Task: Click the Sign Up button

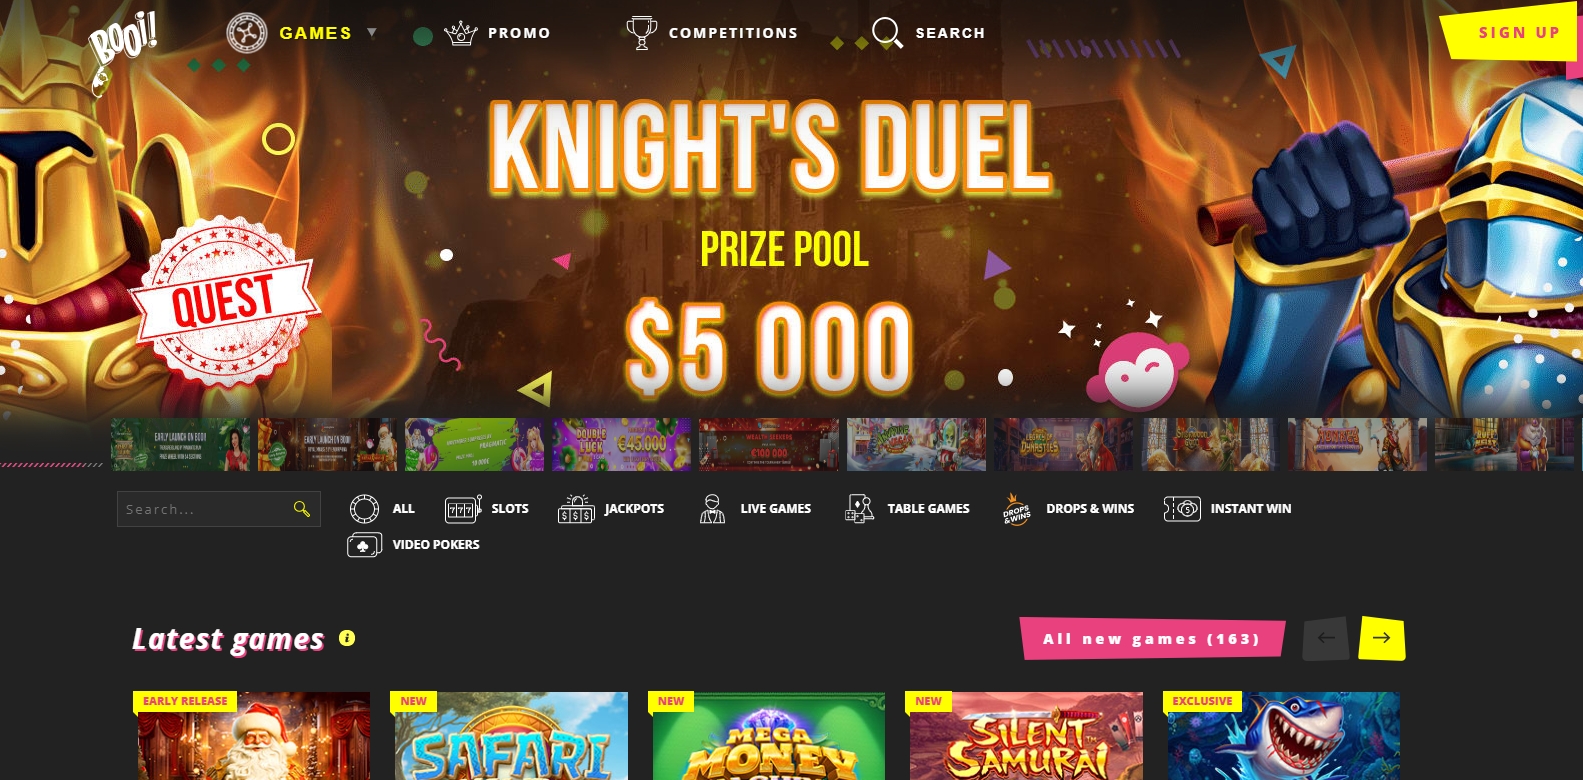Action: pos(1512,33)
